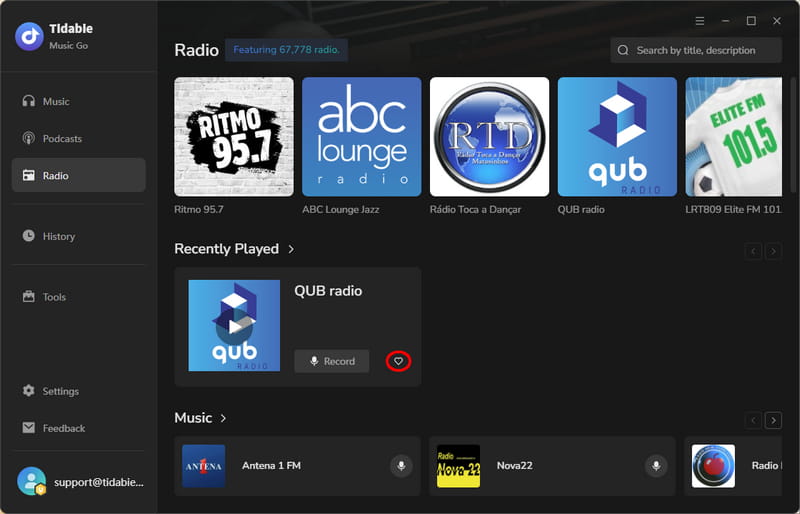Image resolution: width=800 pixels, height=514 pixels.
Task: Open the QUB radio featured thumbnail
Action: 617,137
